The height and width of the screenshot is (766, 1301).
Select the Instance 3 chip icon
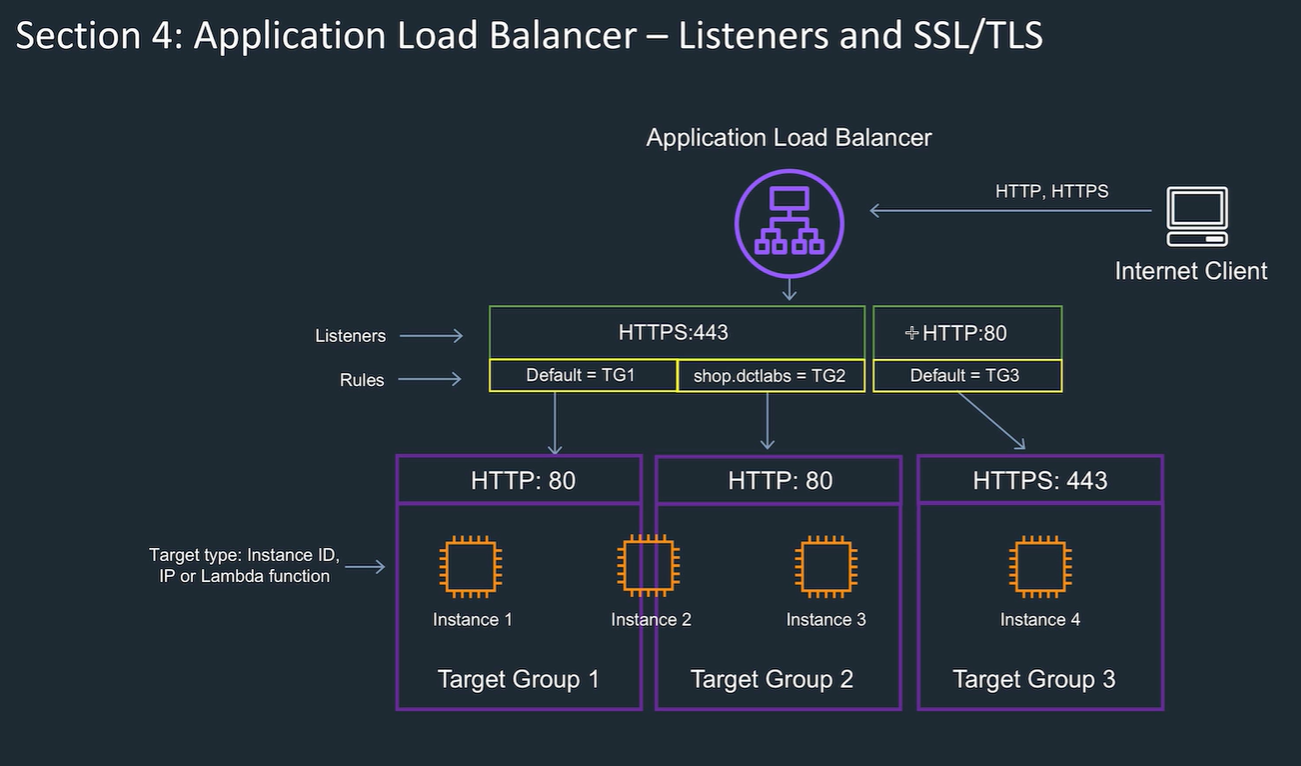[825, 567]
